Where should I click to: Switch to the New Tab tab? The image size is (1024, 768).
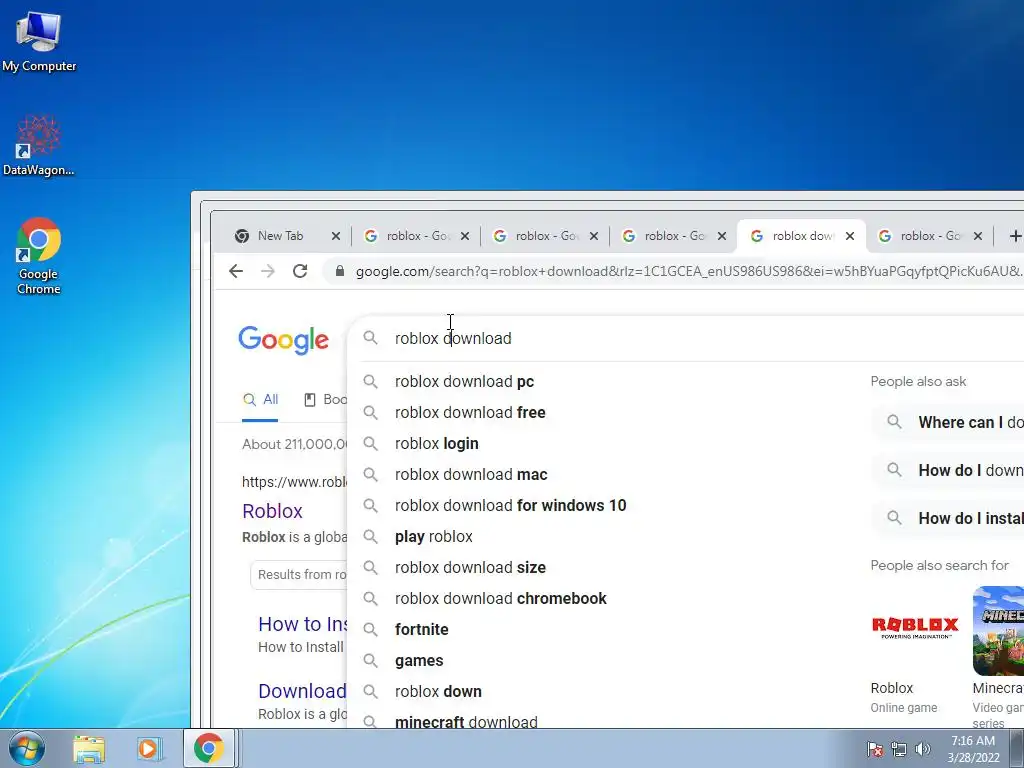280,236
